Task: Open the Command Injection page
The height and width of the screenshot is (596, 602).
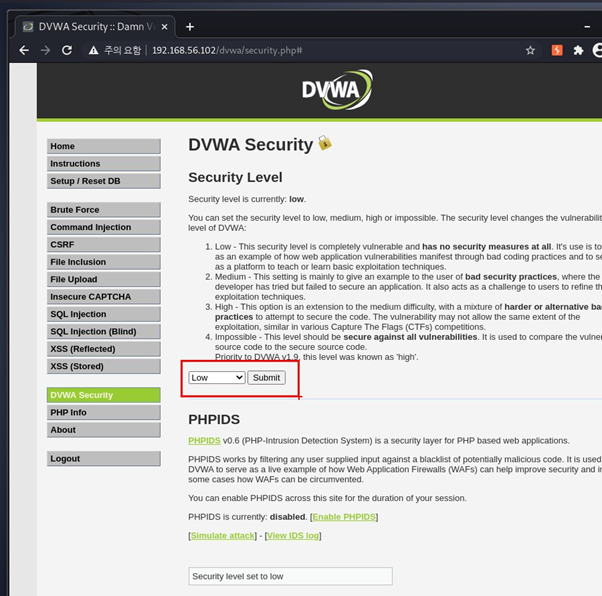Action: pos(104,227)
